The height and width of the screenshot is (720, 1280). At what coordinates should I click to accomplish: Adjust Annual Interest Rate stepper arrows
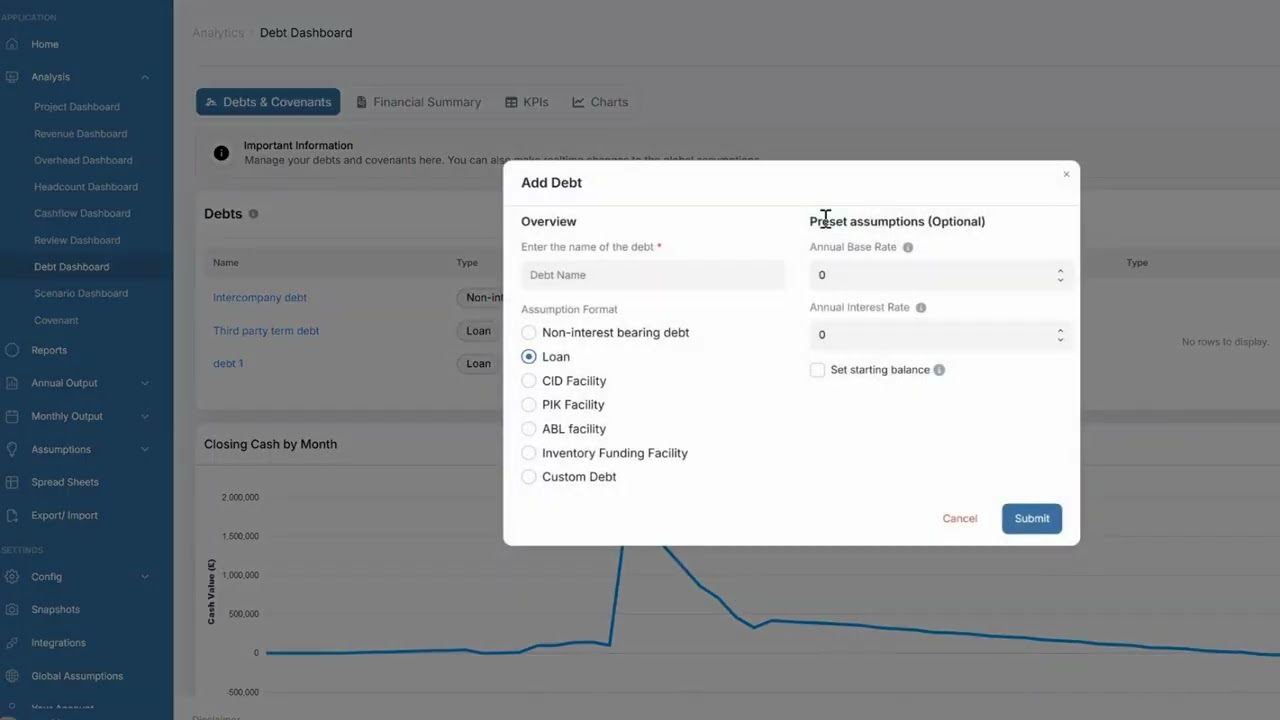(1060, 335)
